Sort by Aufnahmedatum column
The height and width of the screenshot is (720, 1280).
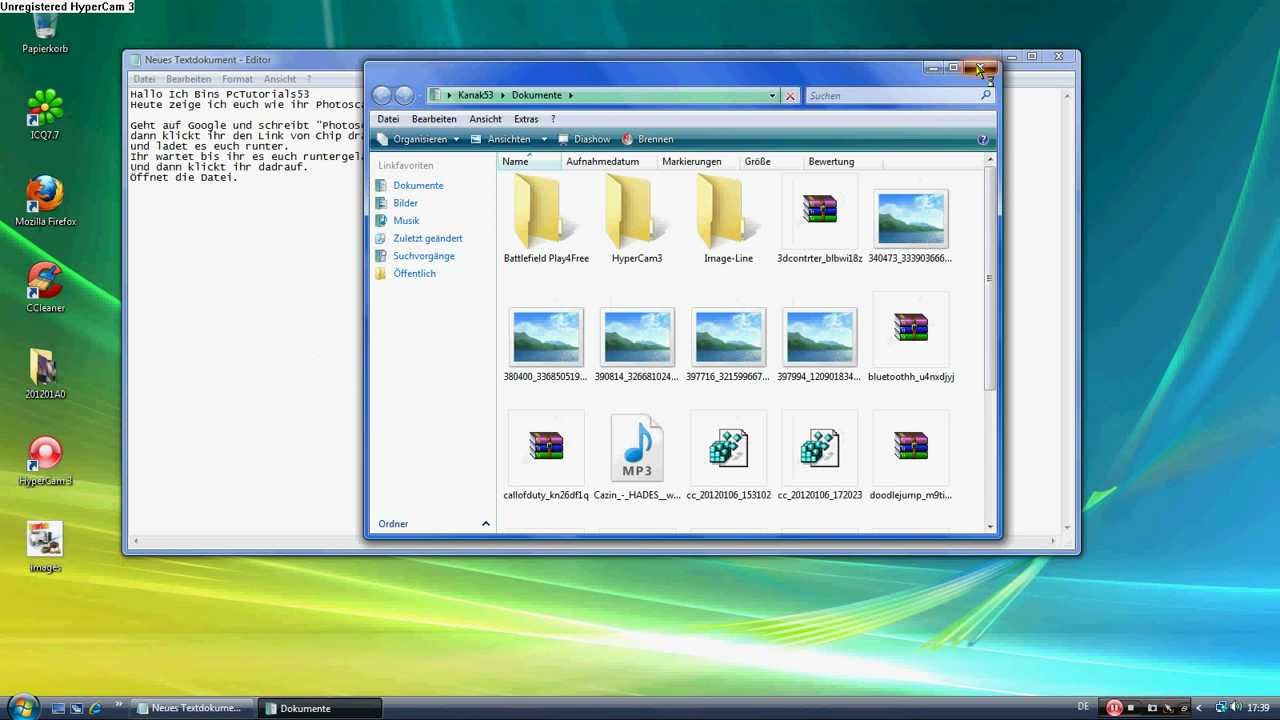[610, 161]
